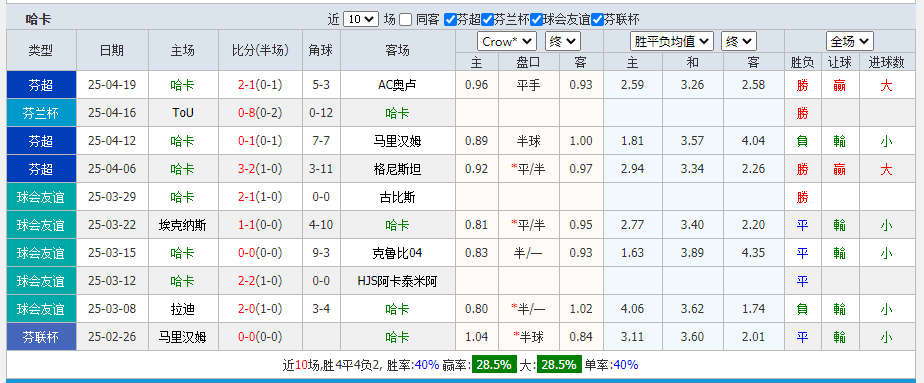Click the corner count 5-3
Screen dimensions: 924x383
click(321, 85)
